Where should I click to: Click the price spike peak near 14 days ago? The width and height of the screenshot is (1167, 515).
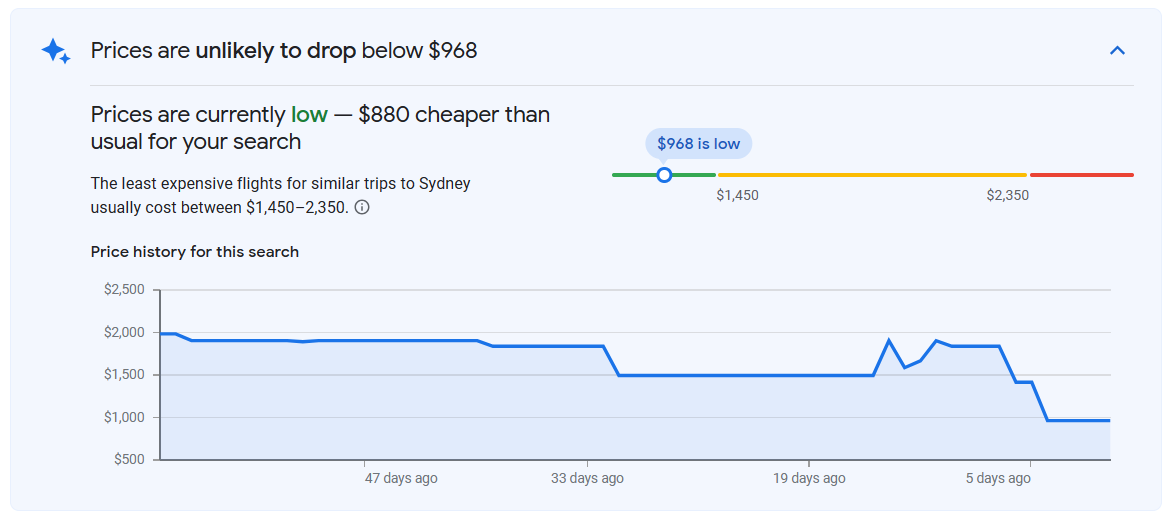click(889, 340)
